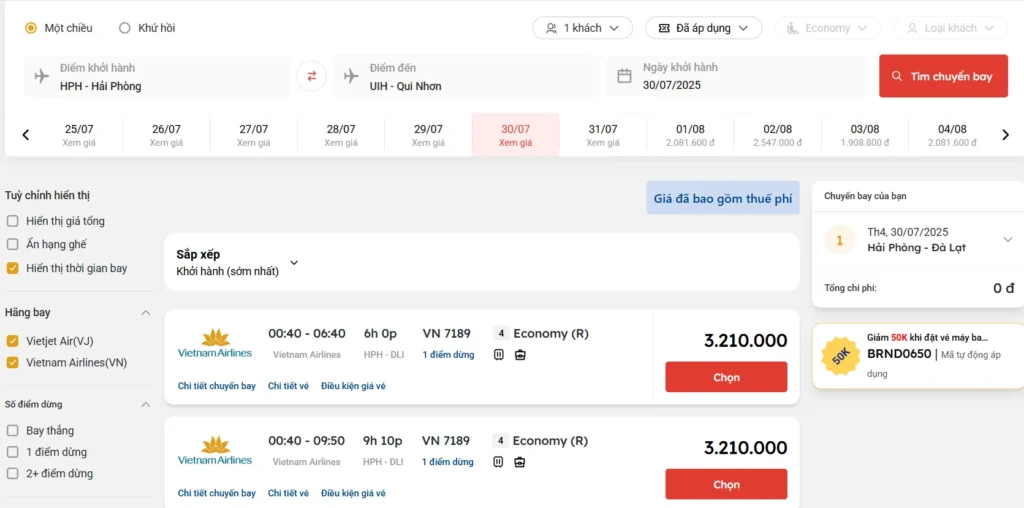Go to previous dates with left arrow
The image size is (1024, 508).
click(x=26, y=135)
